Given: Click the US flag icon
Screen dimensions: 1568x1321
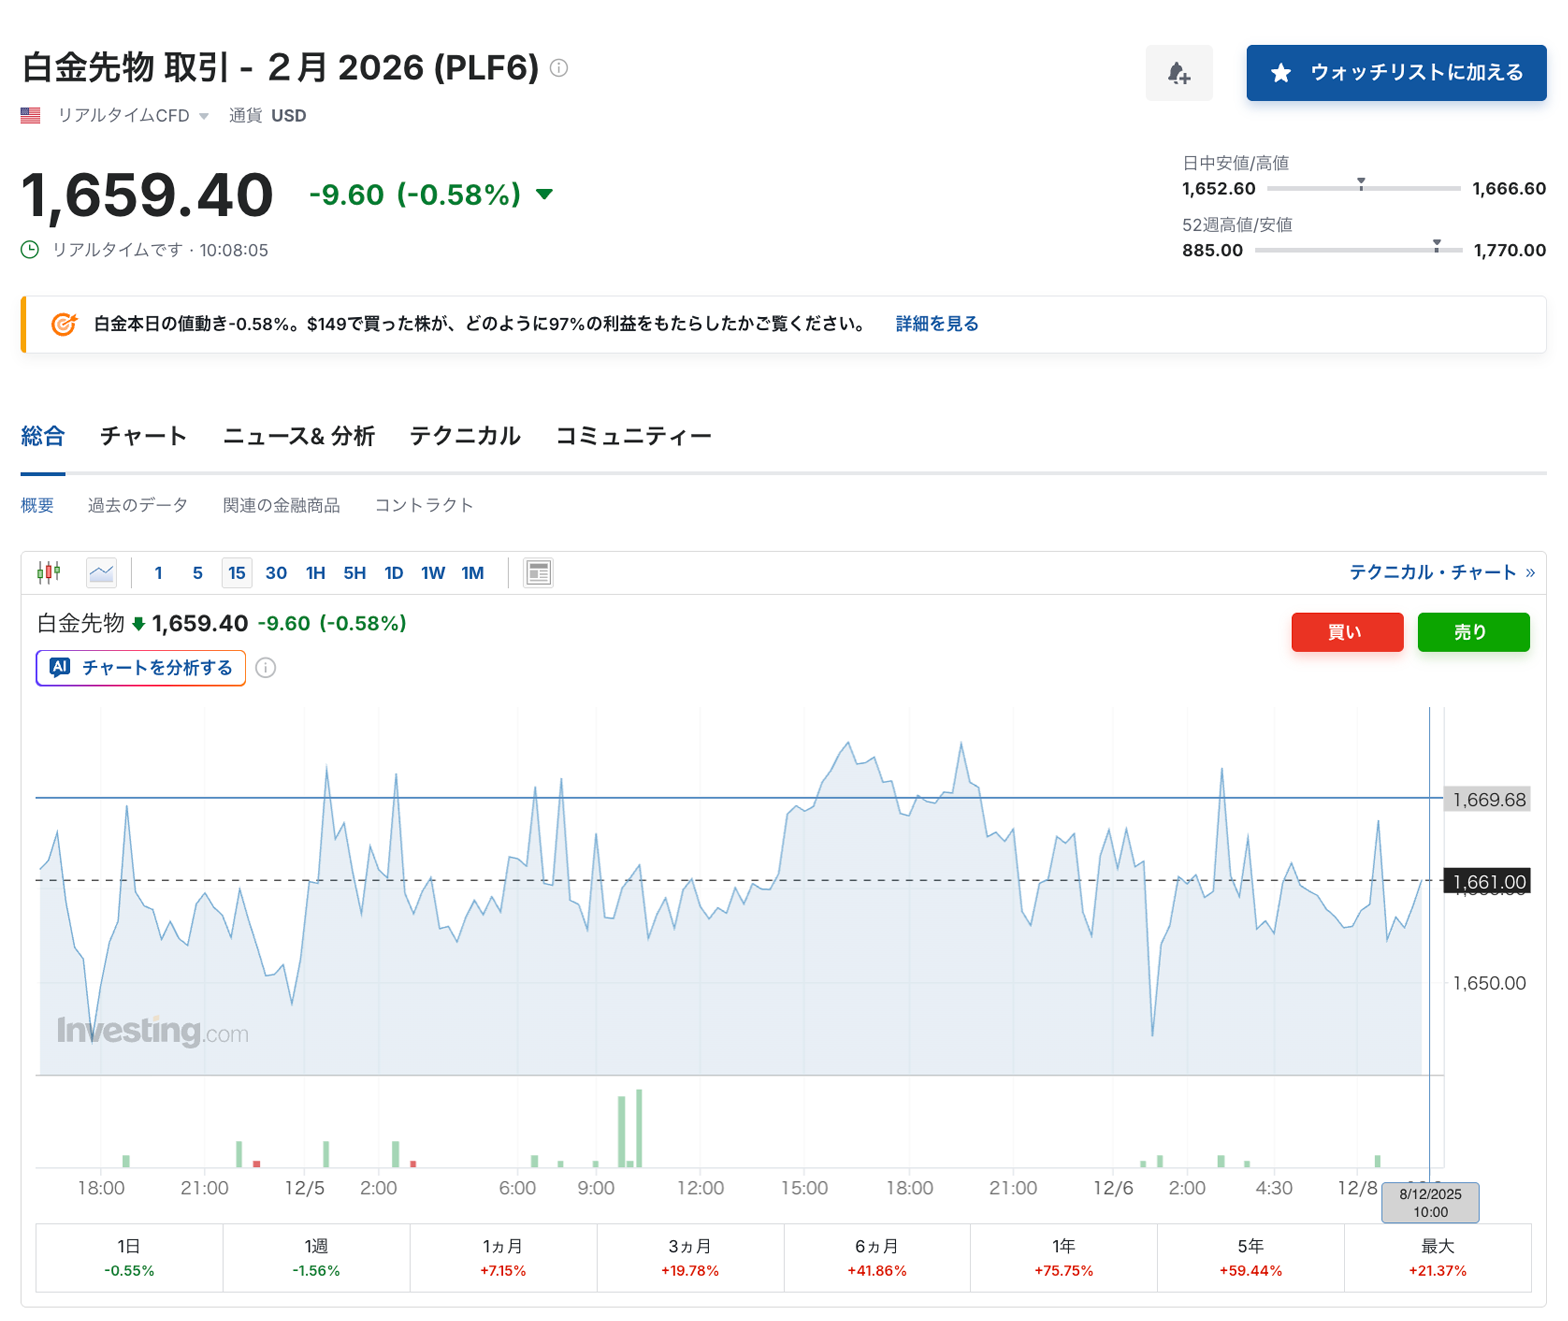Looking at the screenshot, I should tap(31, 116).
